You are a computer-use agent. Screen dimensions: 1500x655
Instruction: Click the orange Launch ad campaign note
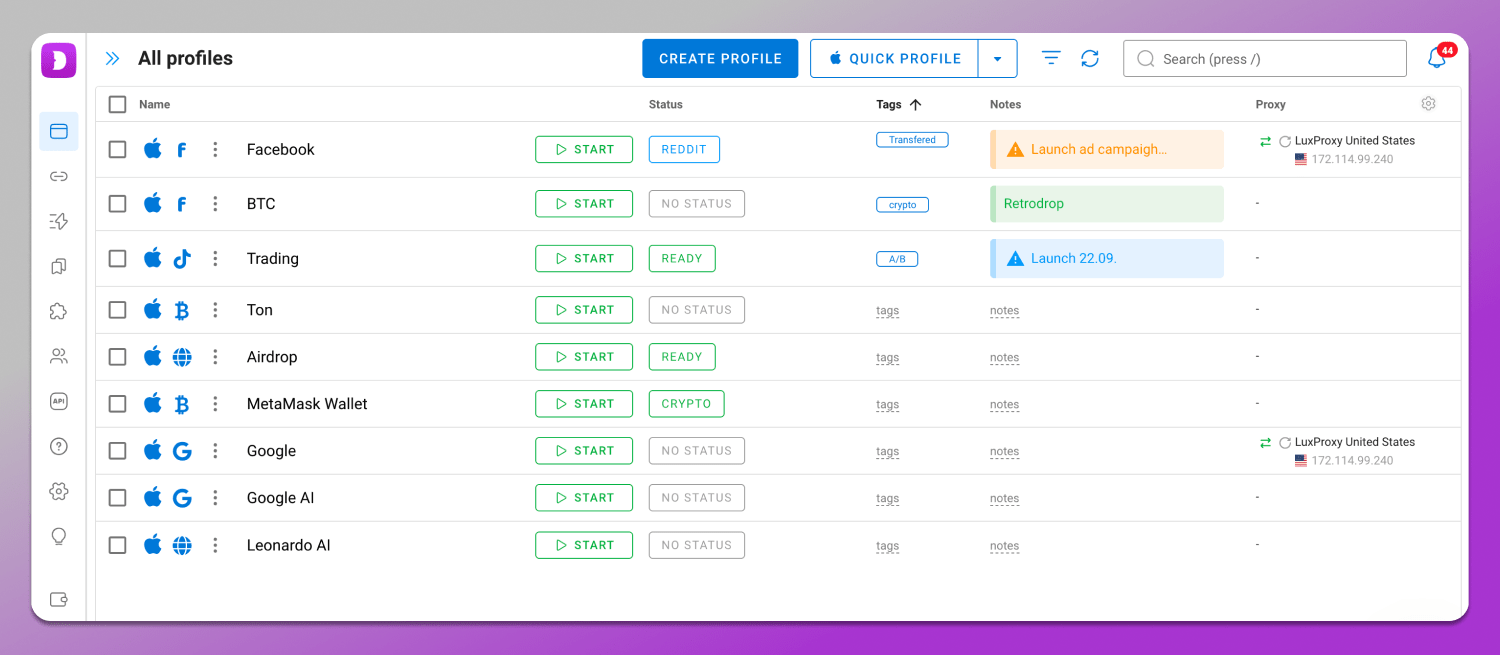[1107, 149]
